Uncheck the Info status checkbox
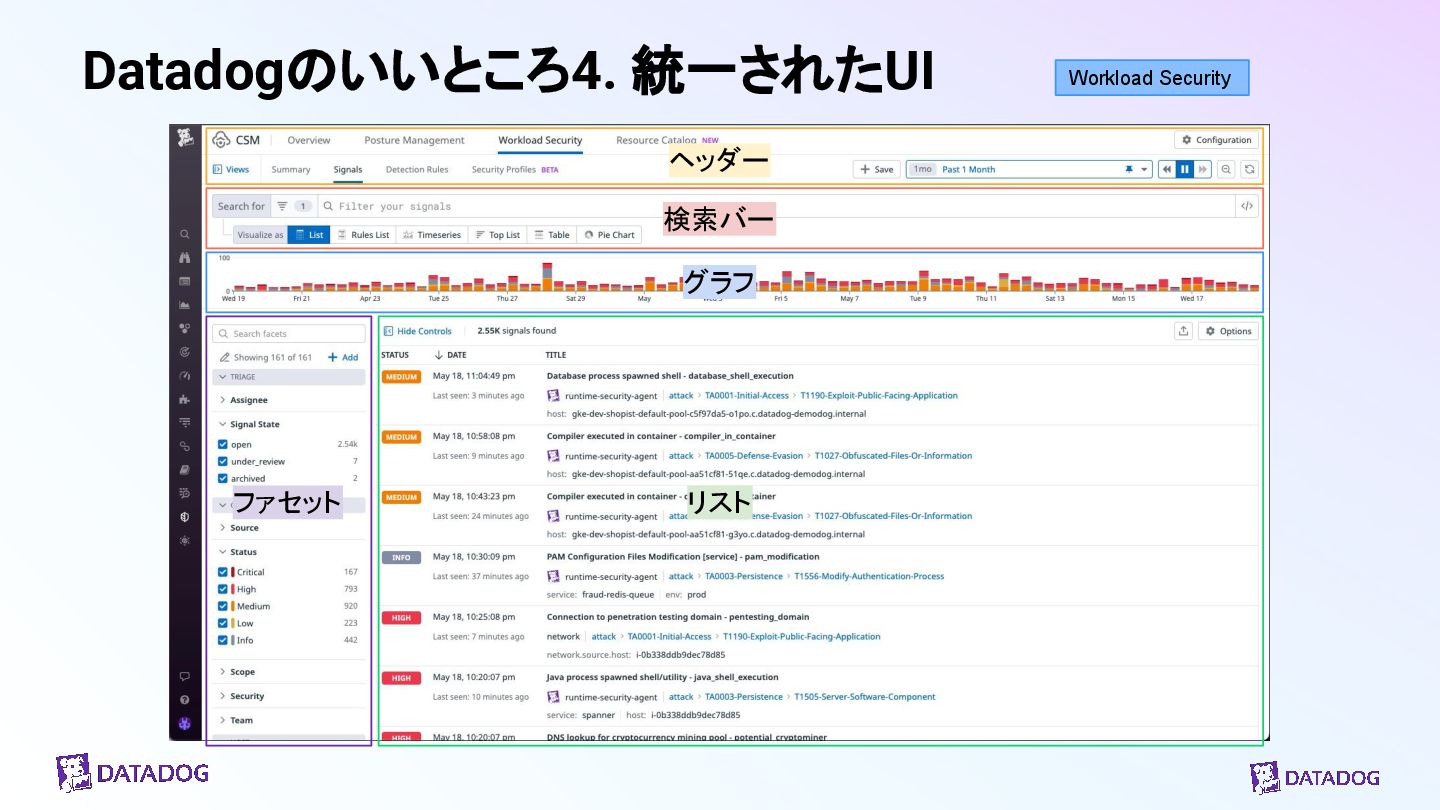The image size is (1440, 810). point(223,640)
